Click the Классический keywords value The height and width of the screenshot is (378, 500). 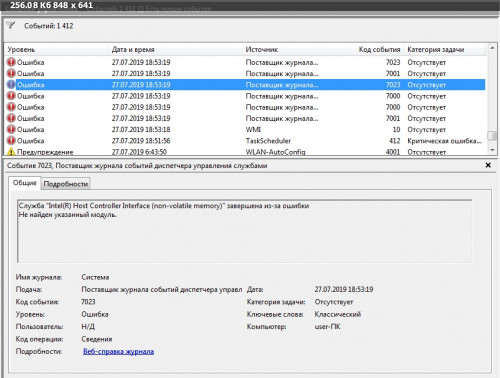[338, 314]
